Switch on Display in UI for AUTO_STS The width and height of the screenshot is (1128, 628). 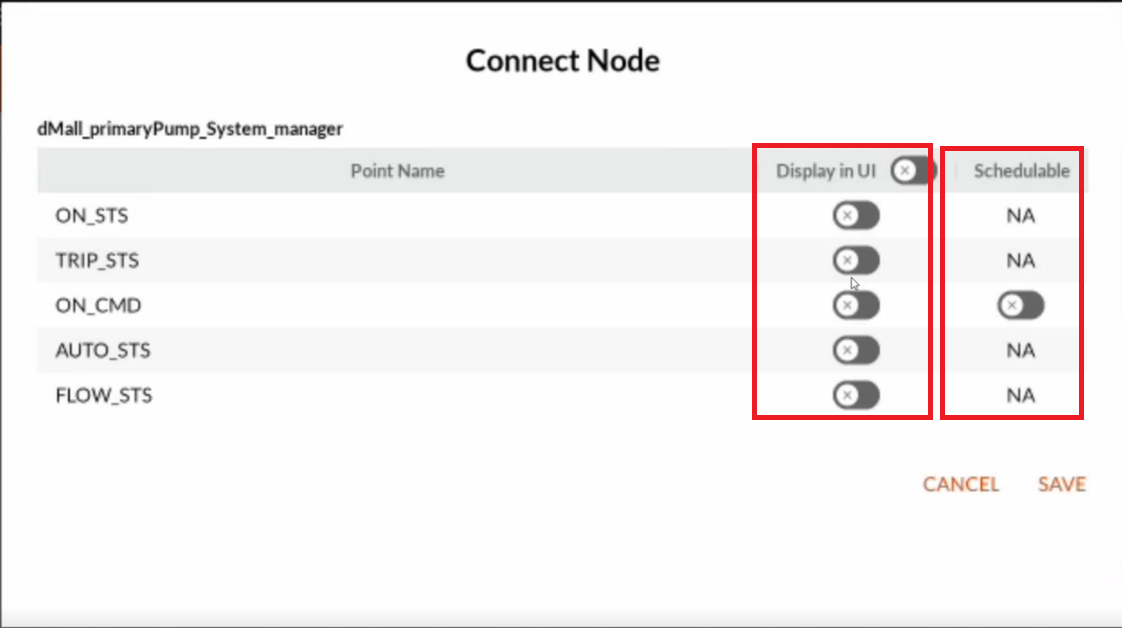(856, 350)
